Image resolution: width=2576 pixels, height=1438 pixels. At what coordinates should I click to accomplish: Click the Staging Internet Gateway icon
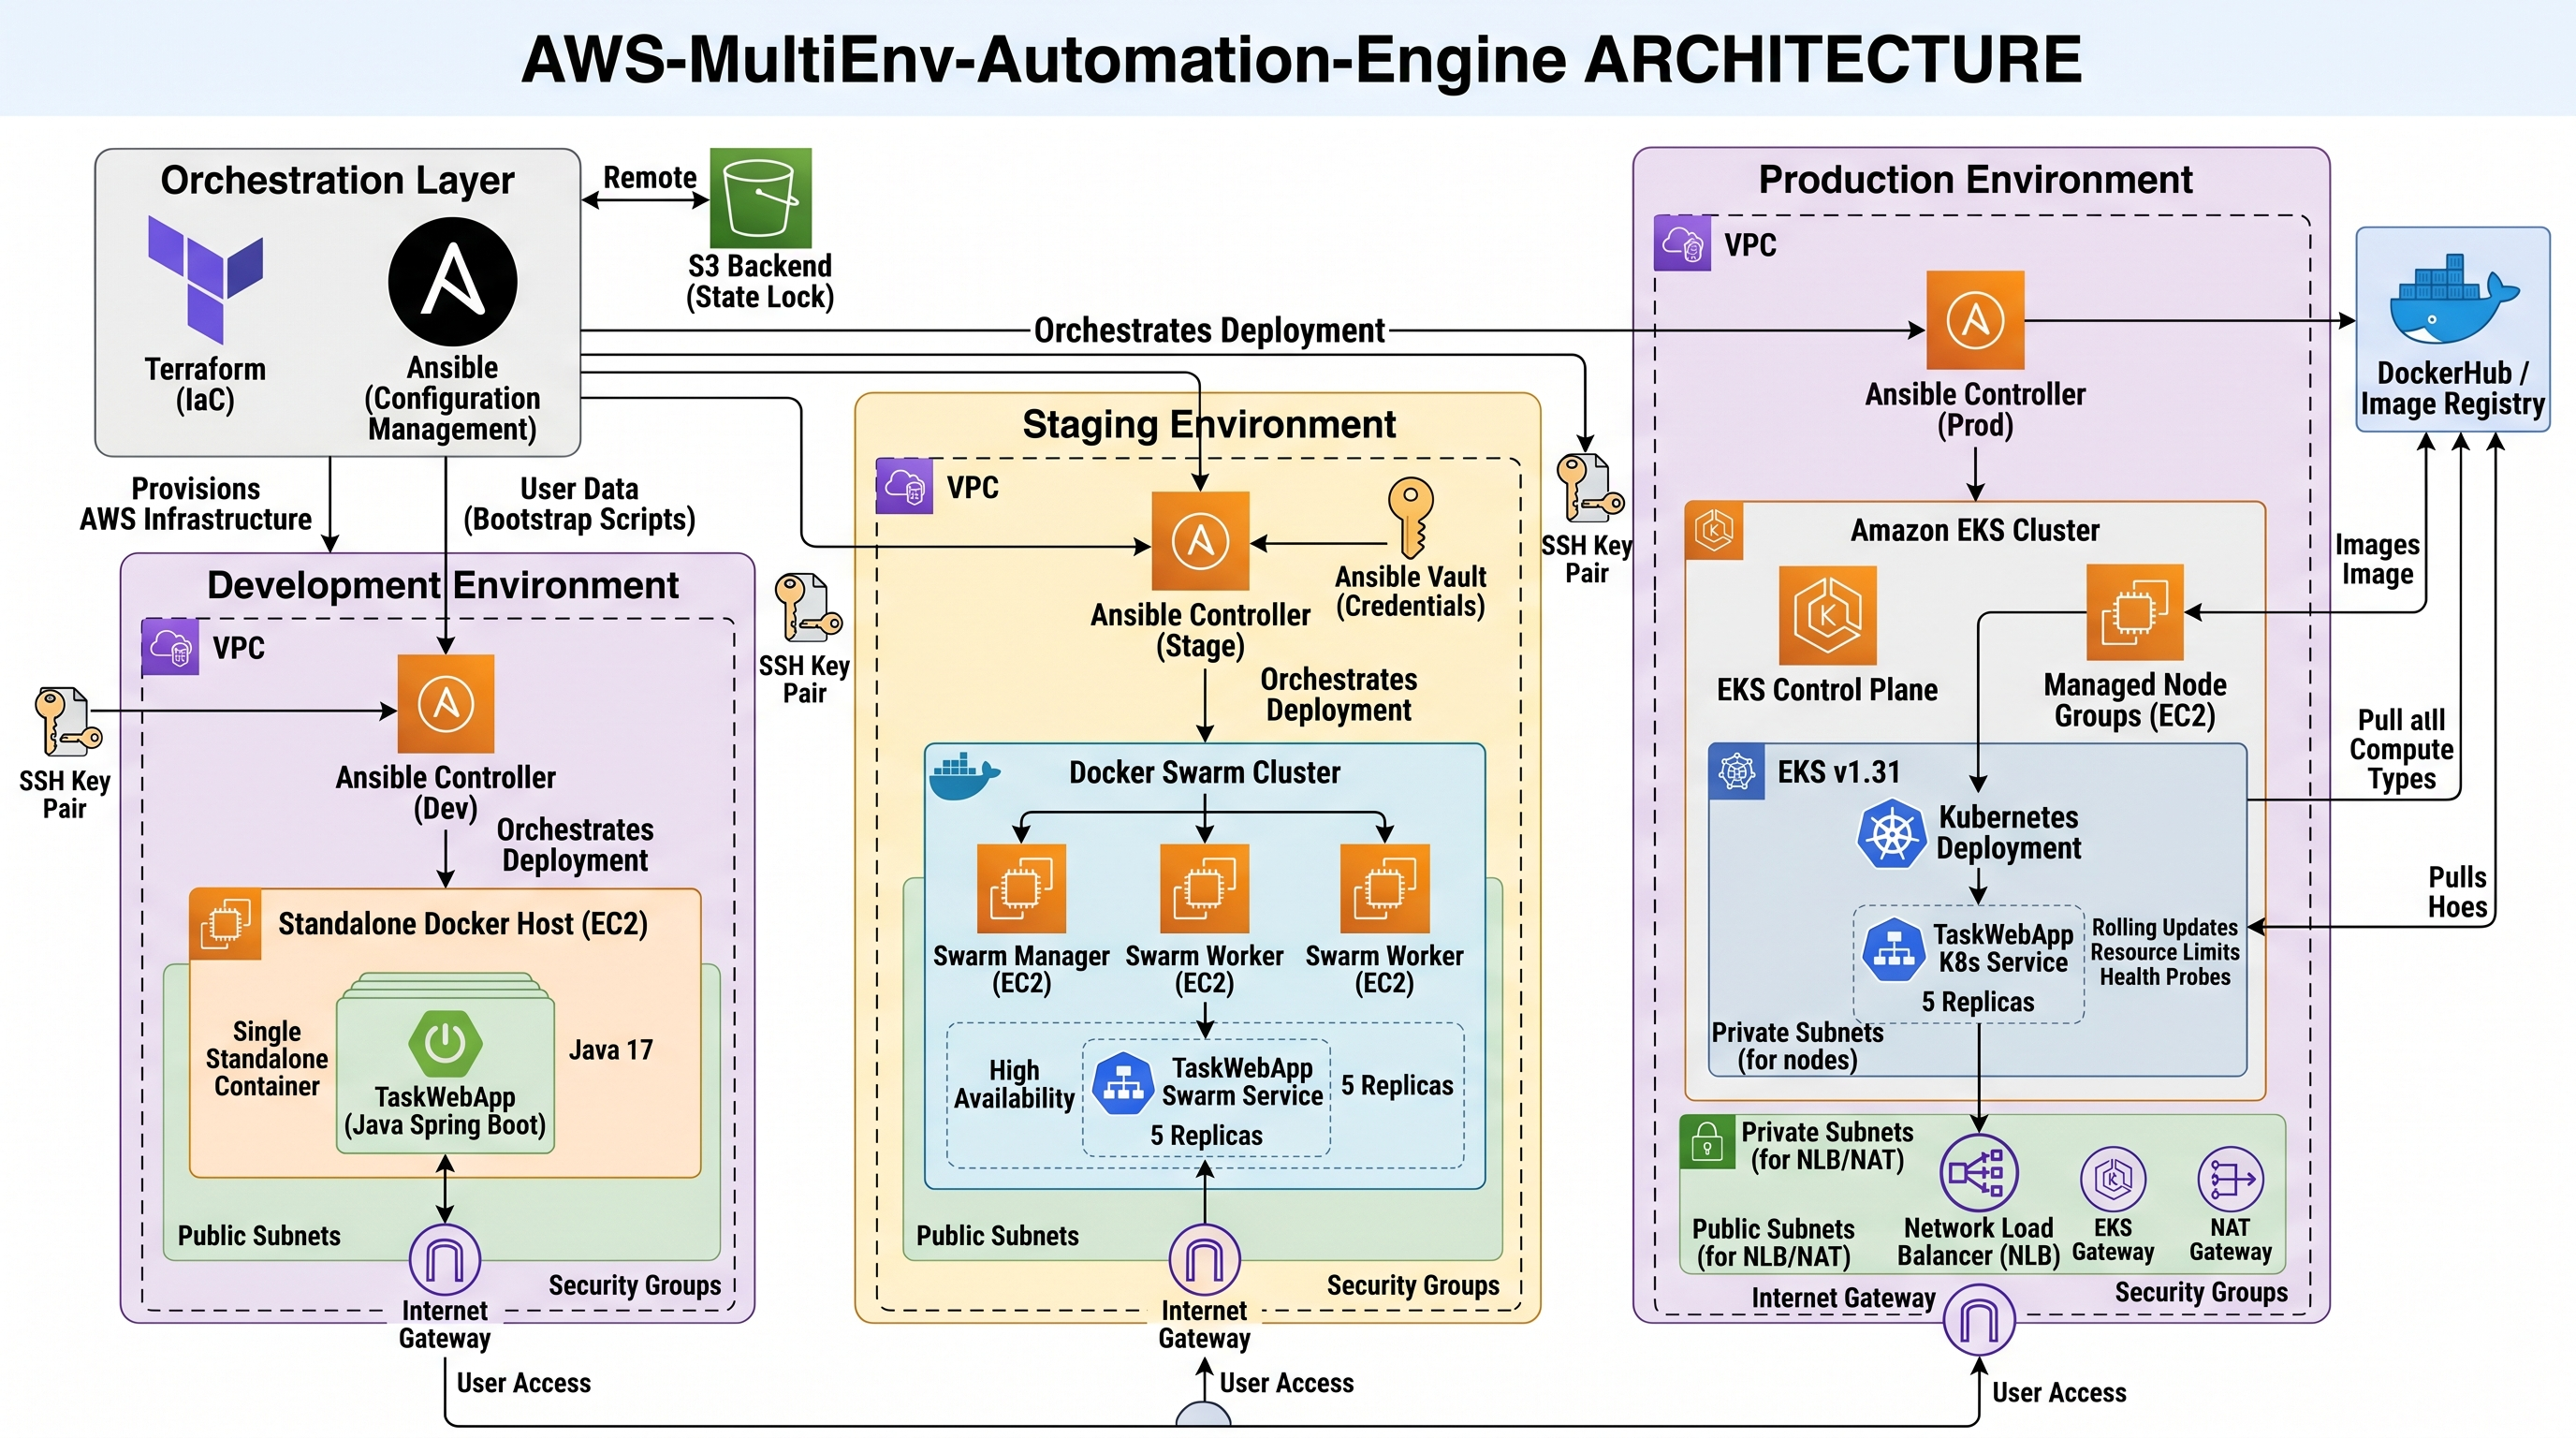coord(1205,1260)
